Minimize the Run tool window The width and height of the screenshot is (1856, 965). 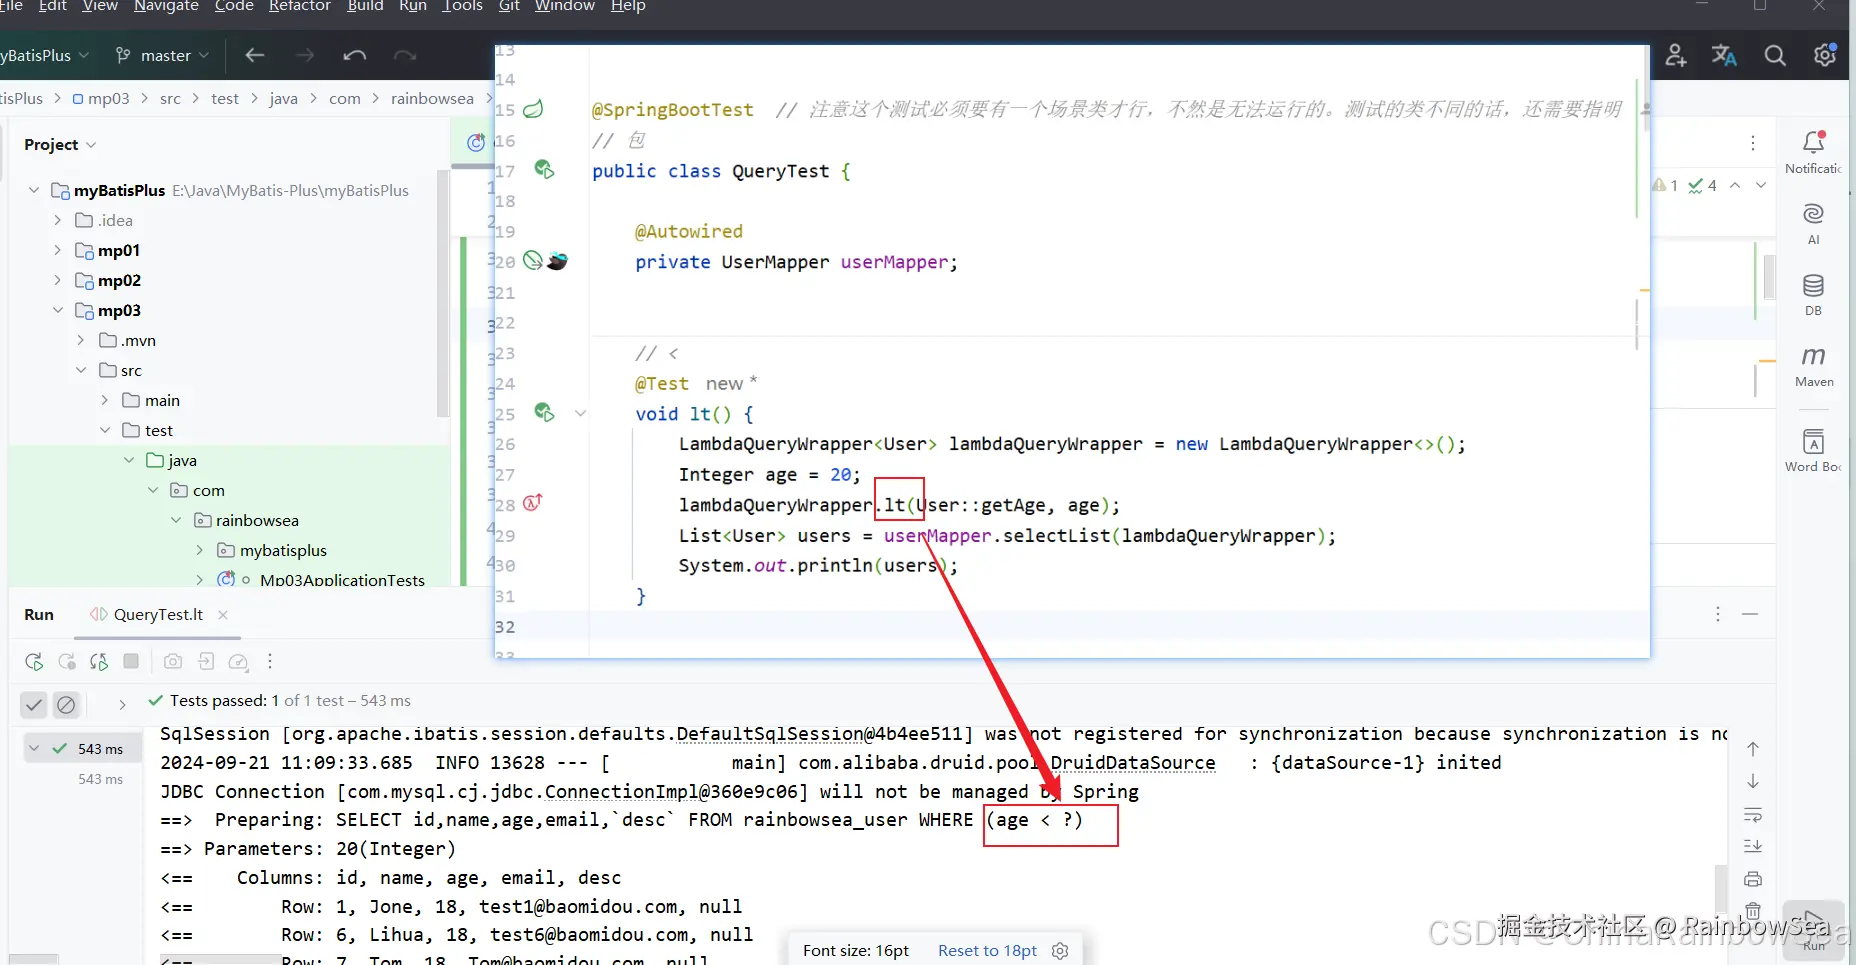tap(1750, 614)
